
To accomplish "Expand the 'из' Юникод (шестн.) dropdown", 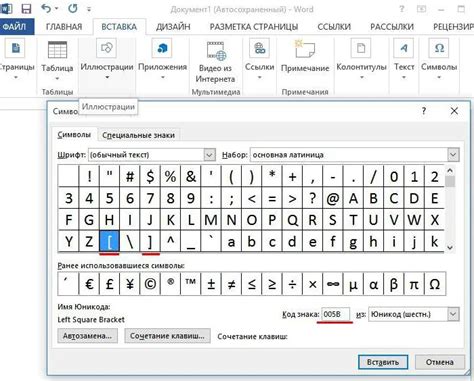I will tap(453, 314).
